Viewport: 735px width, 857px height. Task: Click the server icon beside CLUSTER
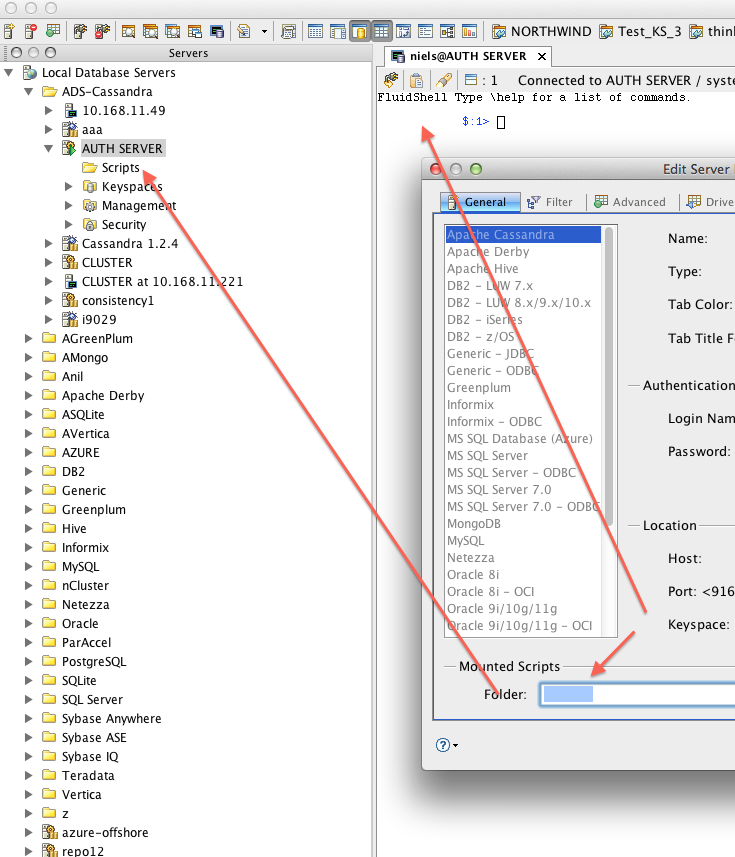tap(69, 262)
